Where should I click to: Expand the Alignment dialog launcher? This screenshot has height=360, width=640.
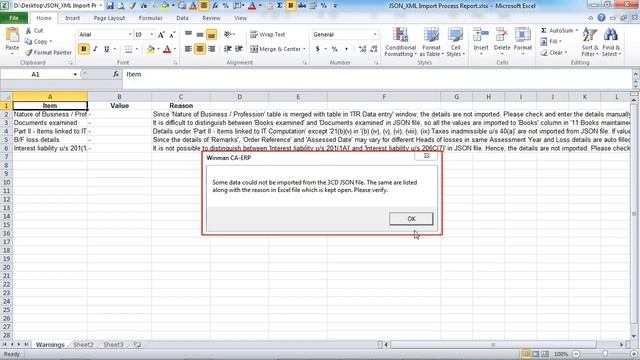click(304, 63)
